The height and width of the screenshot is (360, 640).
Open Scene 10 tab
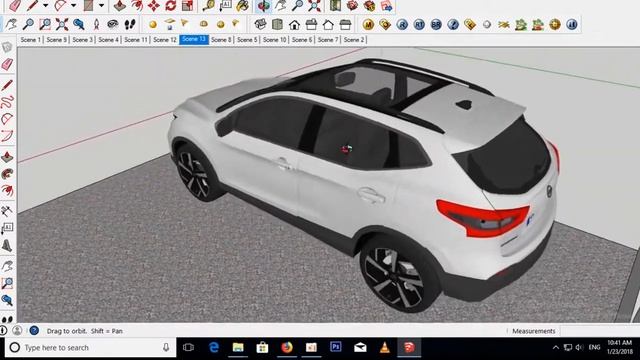[x=275, y=40]
